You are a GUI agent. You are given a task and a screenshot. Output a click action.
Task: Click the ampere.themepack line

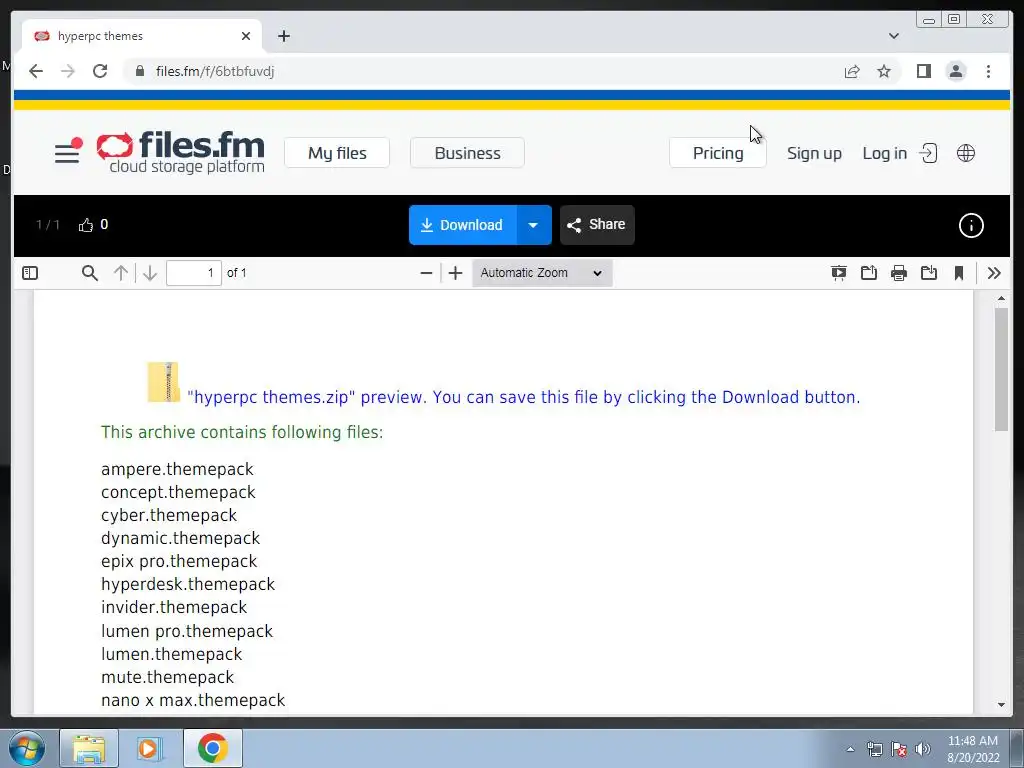177,470
